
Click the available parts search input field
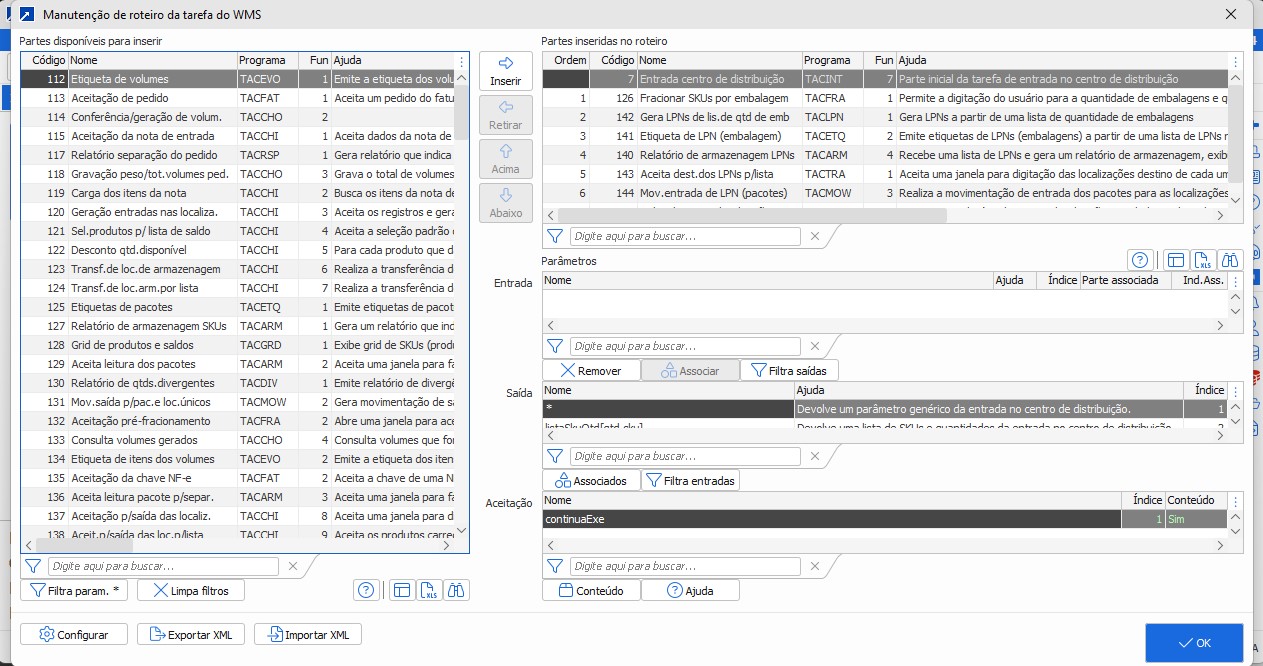[164, 567]
